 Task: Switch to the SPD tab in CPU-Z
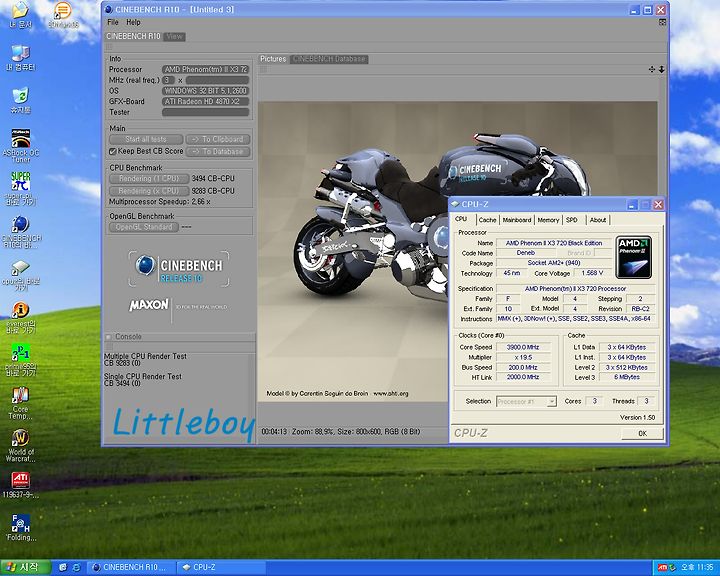coord(572,220)
